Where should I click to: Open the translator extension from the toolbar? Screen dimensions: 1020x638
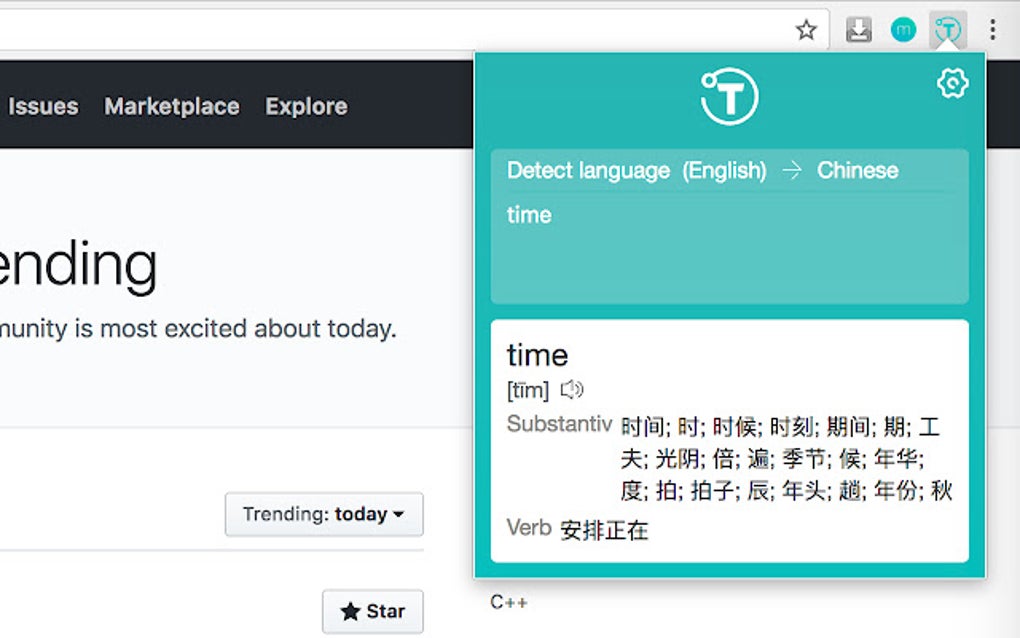[946, 29]
